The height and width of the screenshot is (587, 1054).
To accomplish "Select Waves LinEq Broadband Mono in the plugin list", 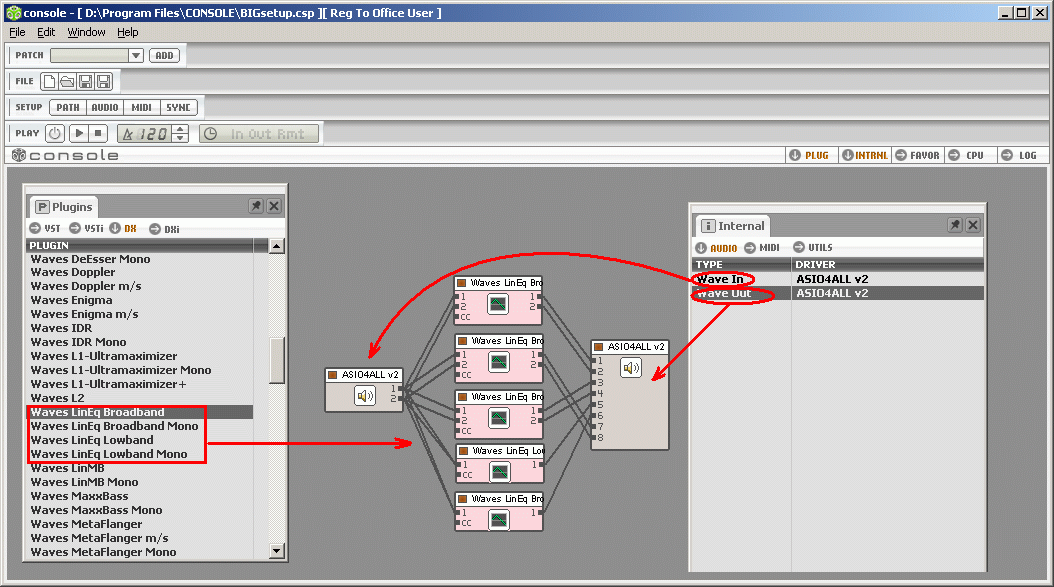I will pos(114,426).
